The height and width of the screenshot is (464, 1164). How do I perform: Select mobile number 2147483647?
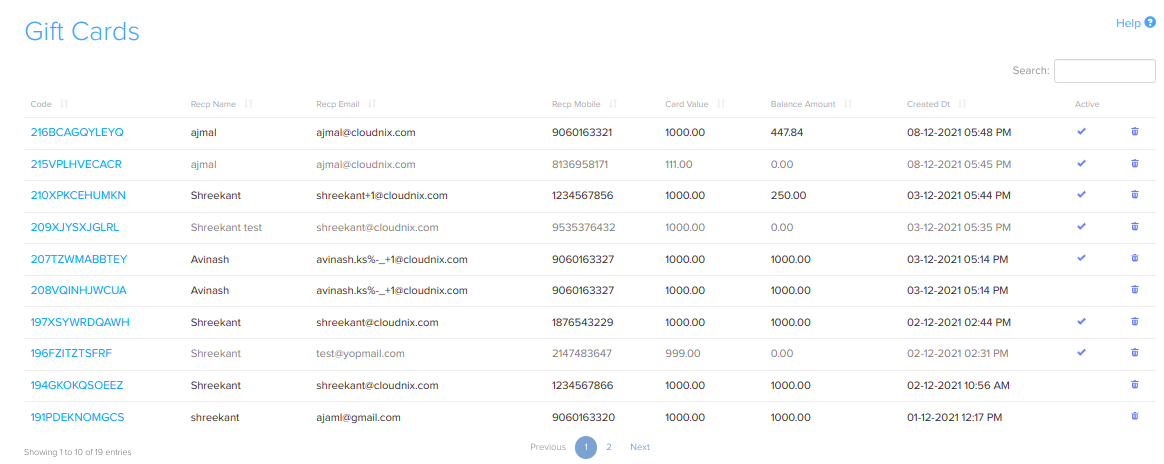click(582, 353)
